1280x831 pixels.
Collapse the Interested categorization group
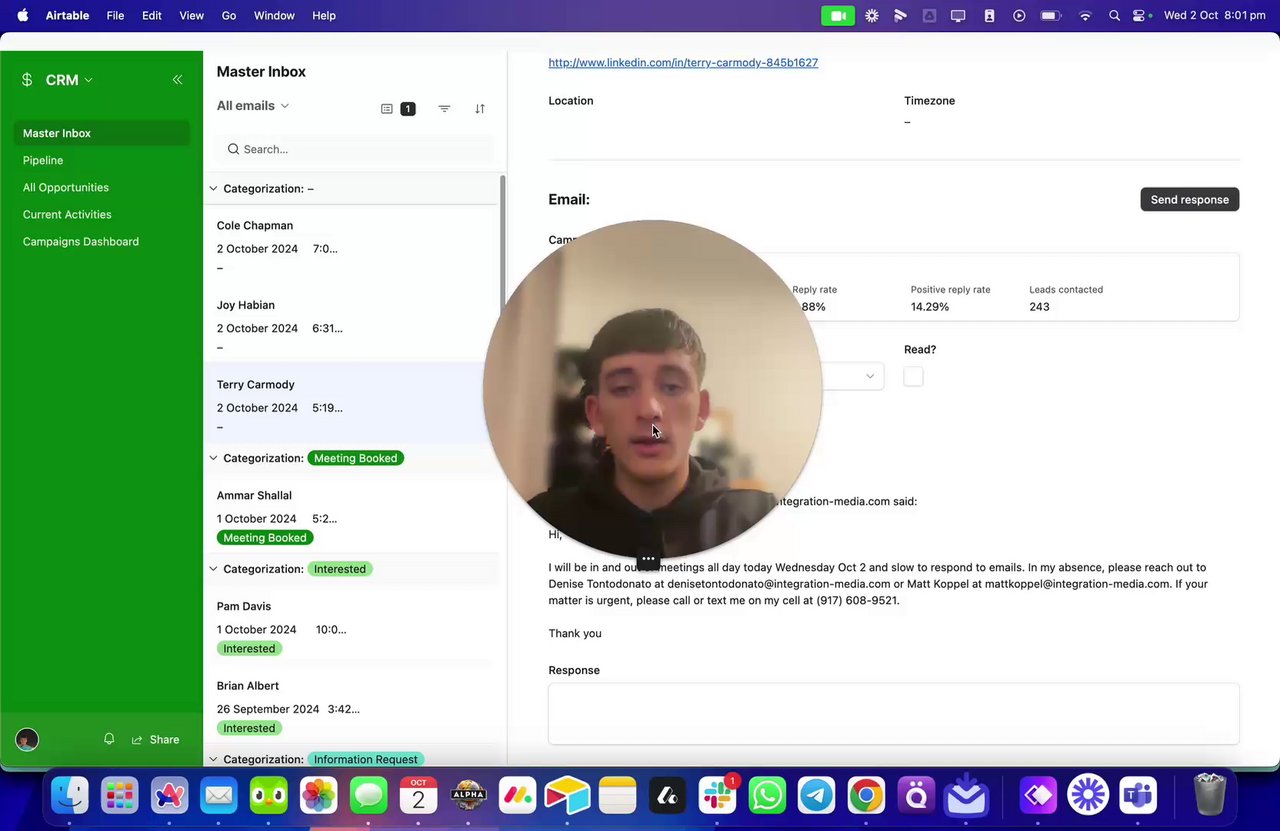coord(213,569)
